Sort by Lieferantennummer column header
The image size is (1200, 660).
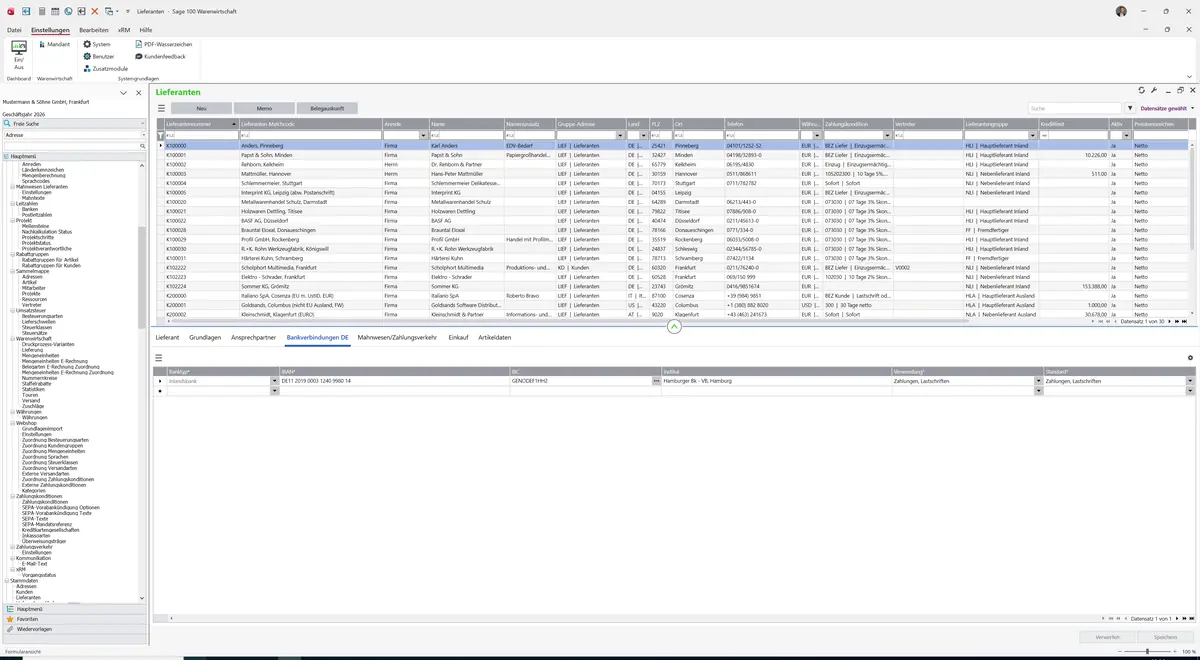[x=201, y=124]
